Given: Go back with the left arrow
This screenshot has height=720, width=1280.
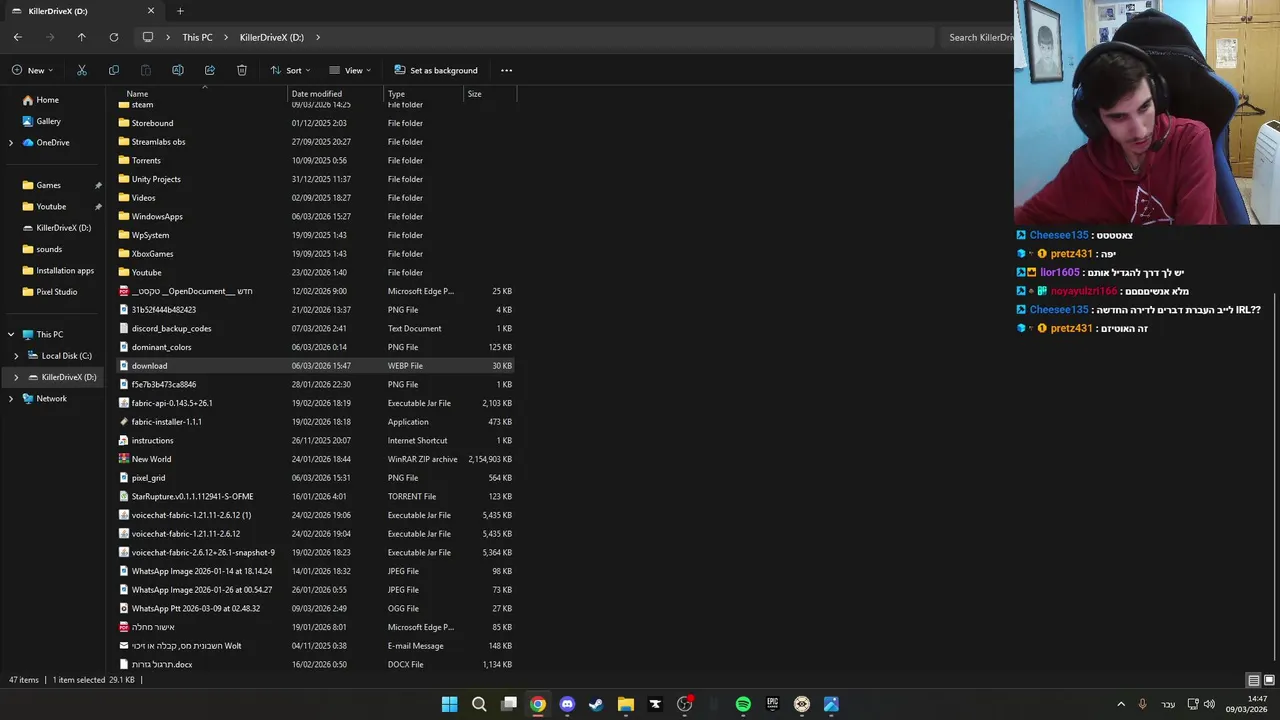Looking at the screenshot, I should coord(17,37).
